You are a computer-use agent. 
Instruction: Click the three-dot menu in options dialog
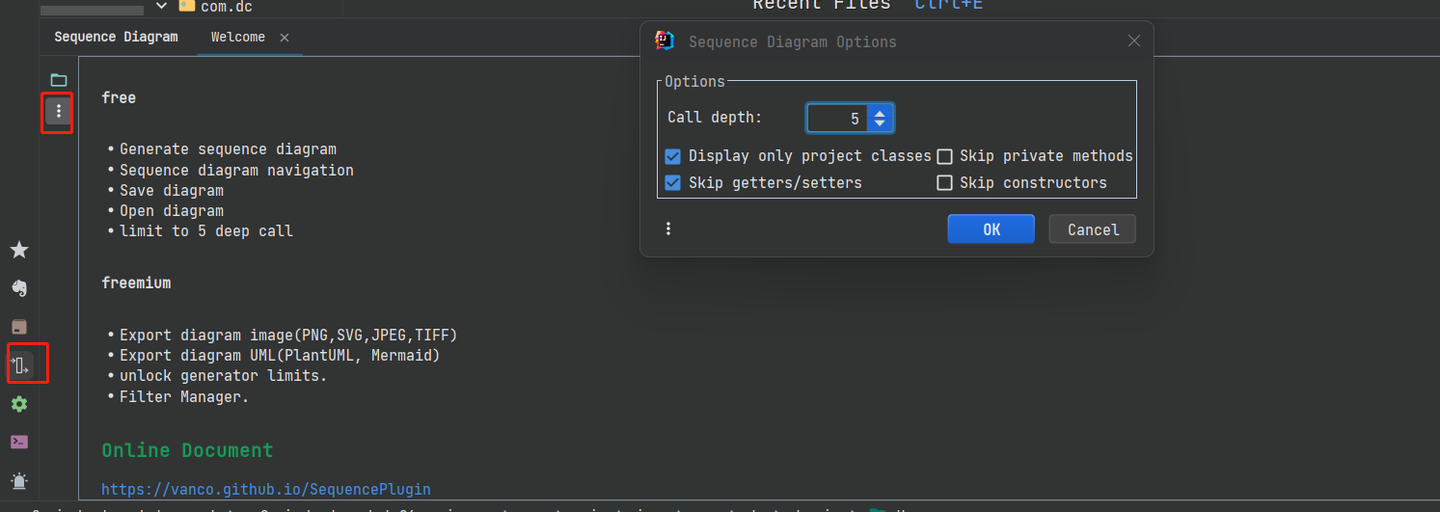(668, 229)
